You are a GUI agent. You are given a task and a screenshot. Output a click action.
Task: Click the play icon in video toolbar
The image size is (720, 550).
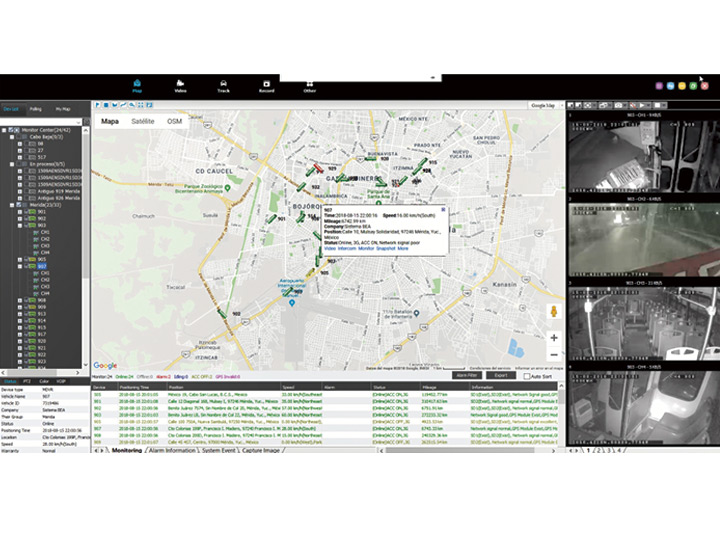(x=642, y=105)
